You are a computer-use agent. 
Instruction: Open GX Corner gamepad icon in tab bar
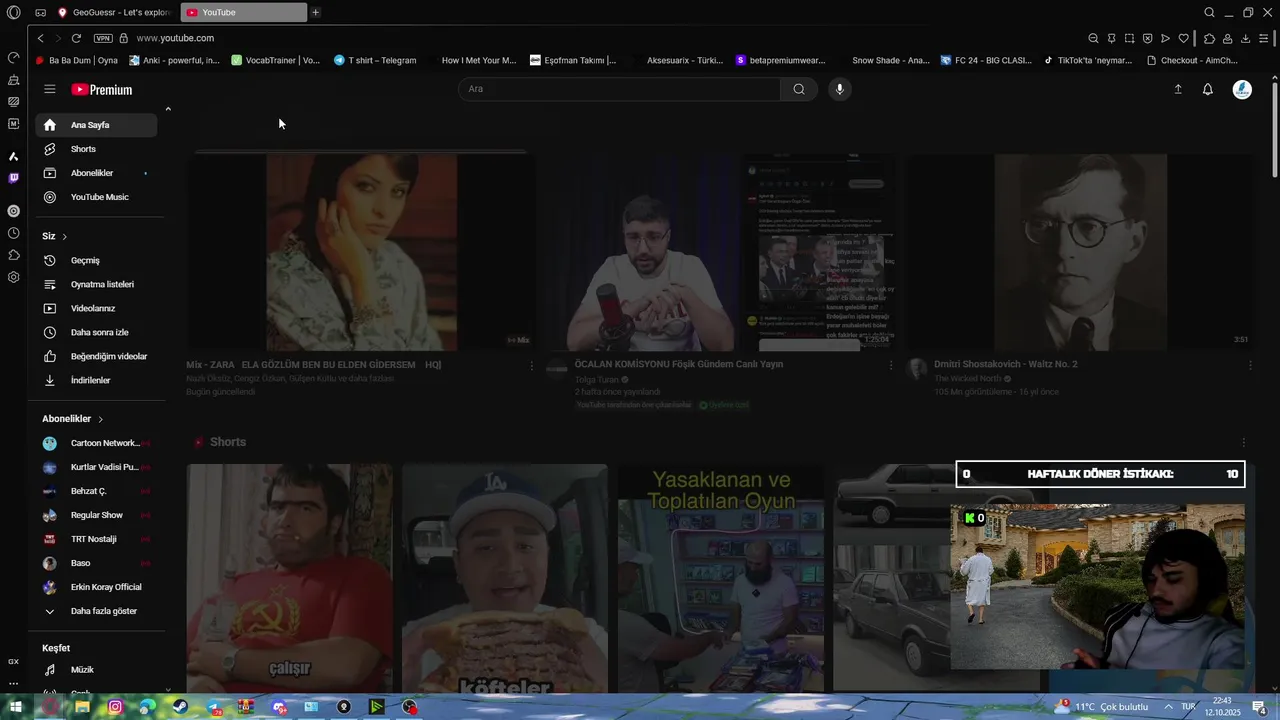coord(40,12)
